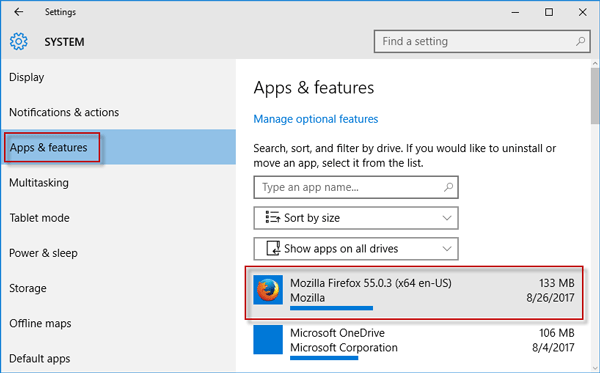
Task: Click the Apps & features page heading
Action: [x=314, y=88]
